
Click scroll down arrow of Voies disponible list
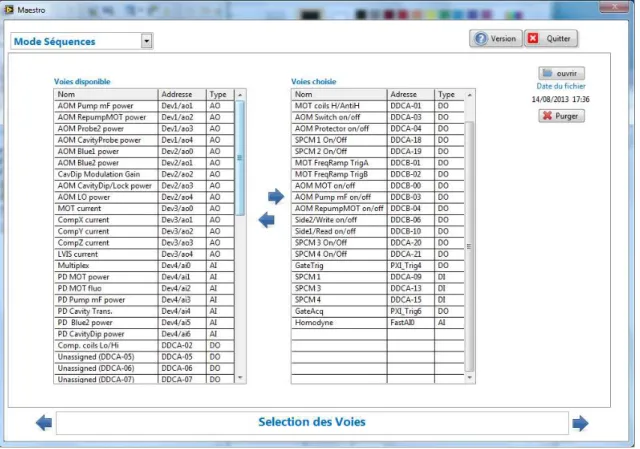[240, 378]
